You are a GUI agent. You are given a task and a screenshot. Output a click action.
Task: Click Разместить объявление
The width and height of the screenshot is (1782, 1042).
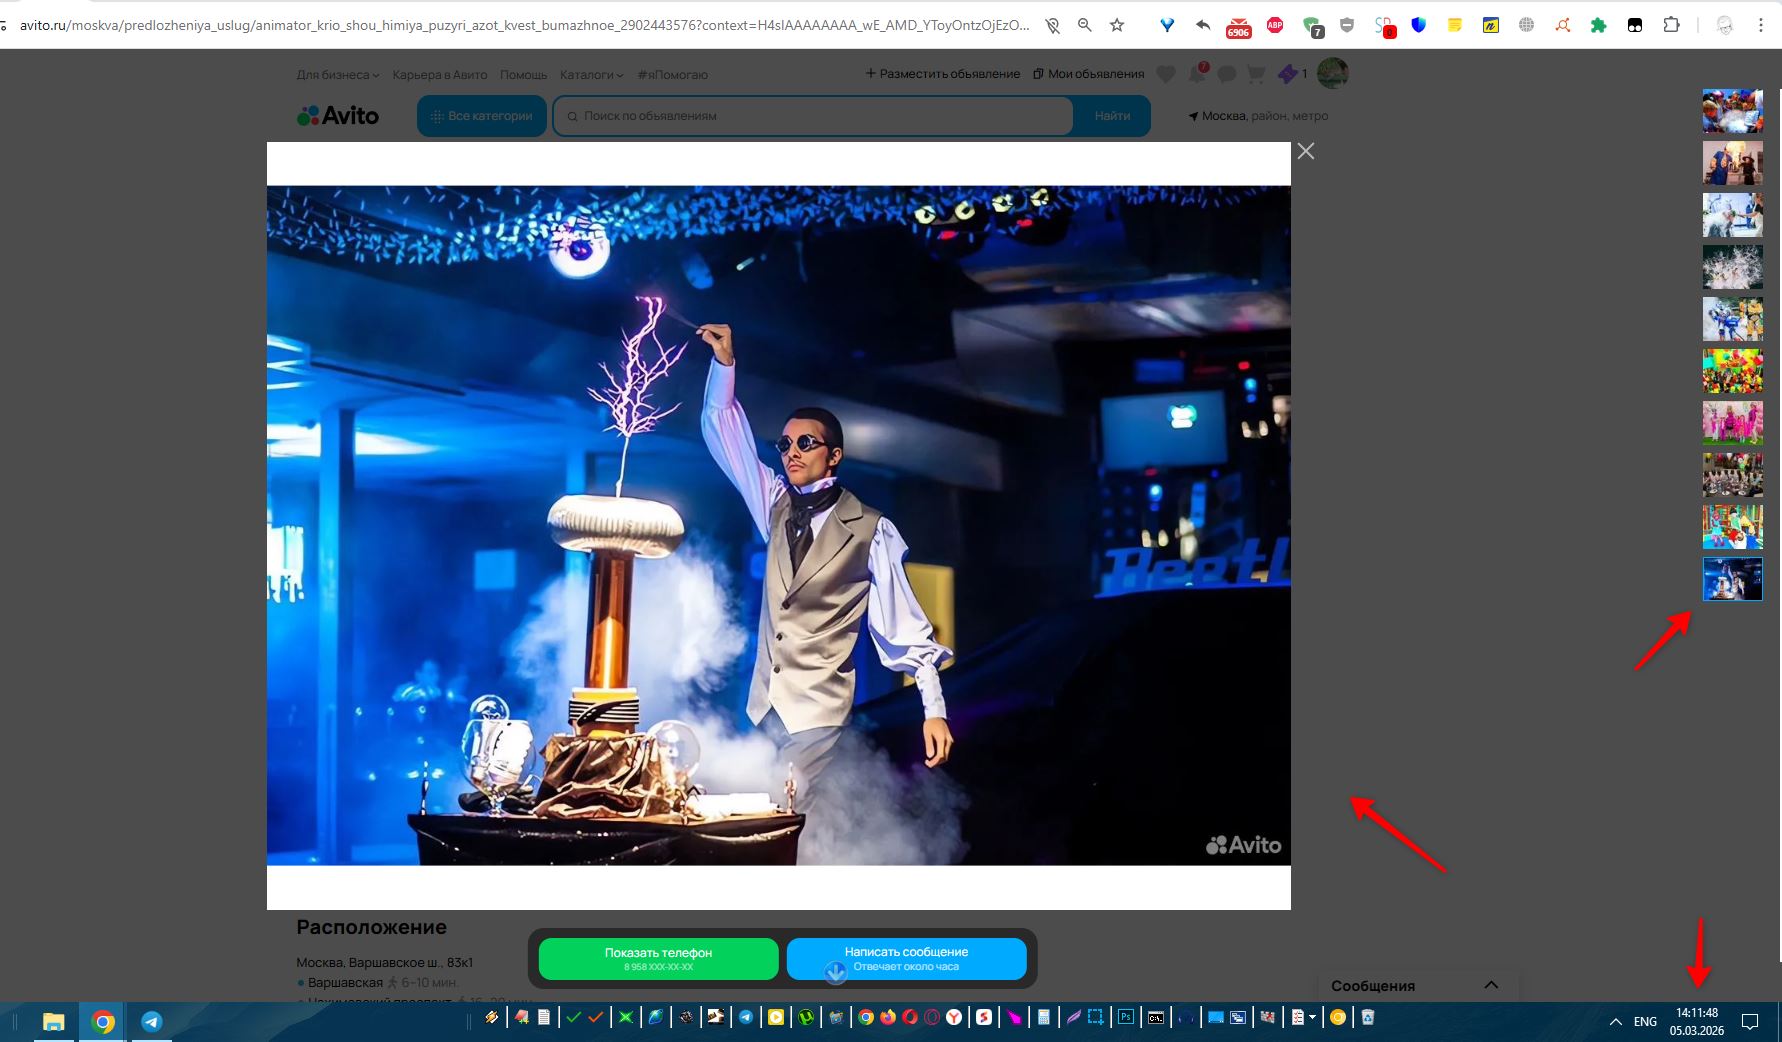(943, 74)
